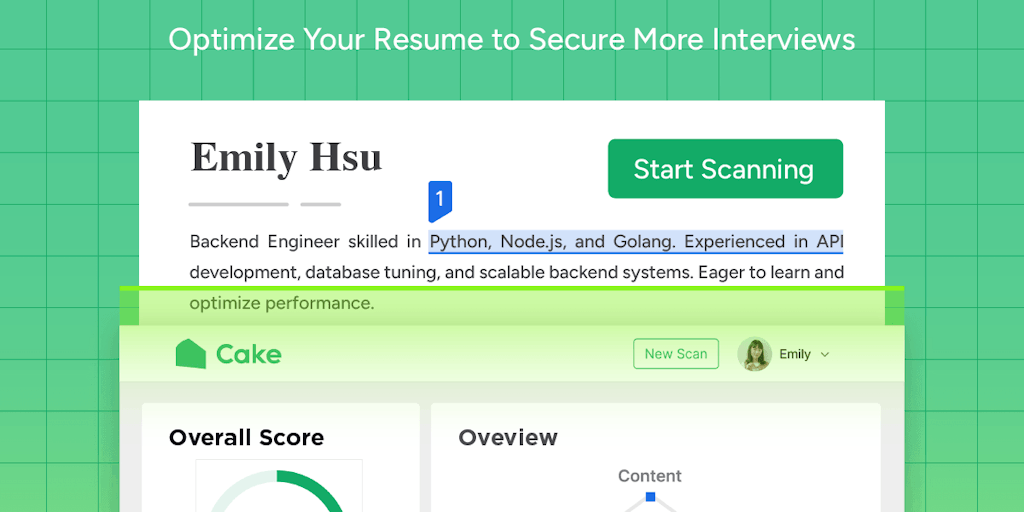Click the "Optimize Your Resume" headline text

pos(511,39)
